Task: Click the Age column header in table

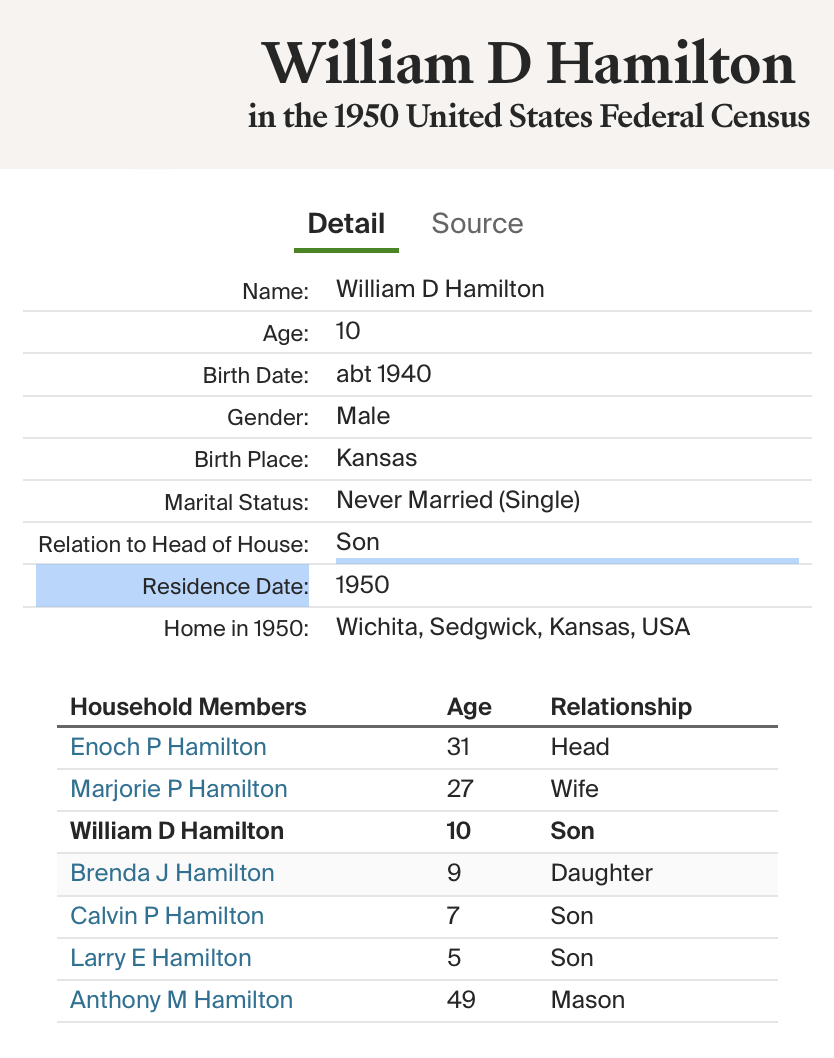Action: click(x=469, y=707)
